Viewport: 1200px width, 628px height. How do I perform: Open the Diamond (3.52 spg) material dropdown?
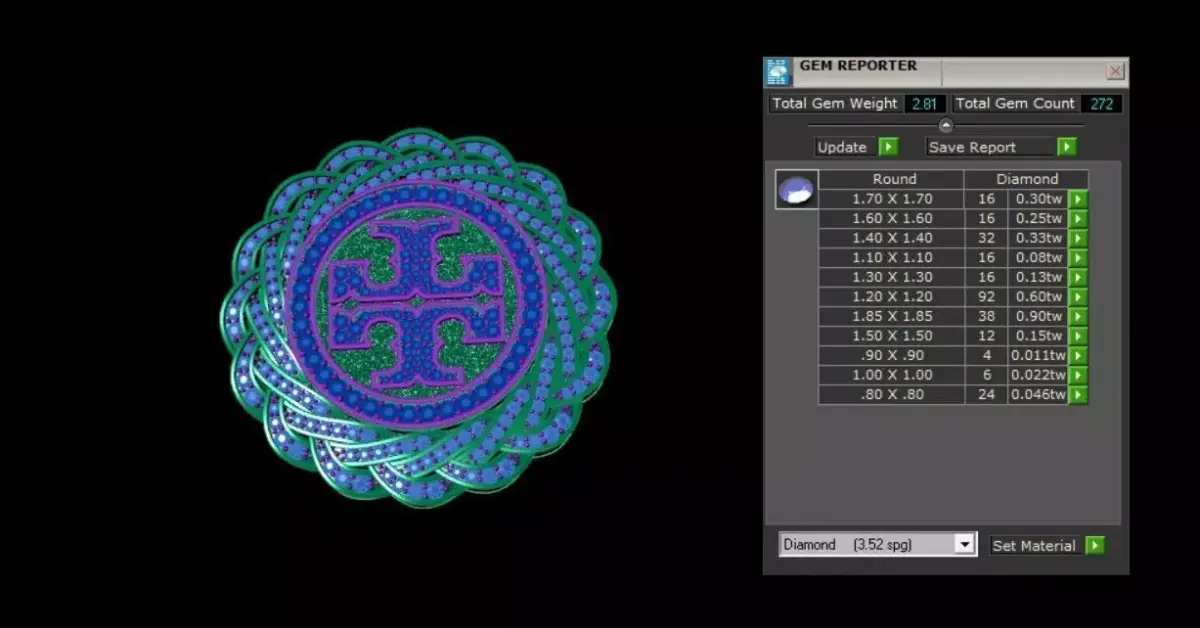click(x=964, y=544)
